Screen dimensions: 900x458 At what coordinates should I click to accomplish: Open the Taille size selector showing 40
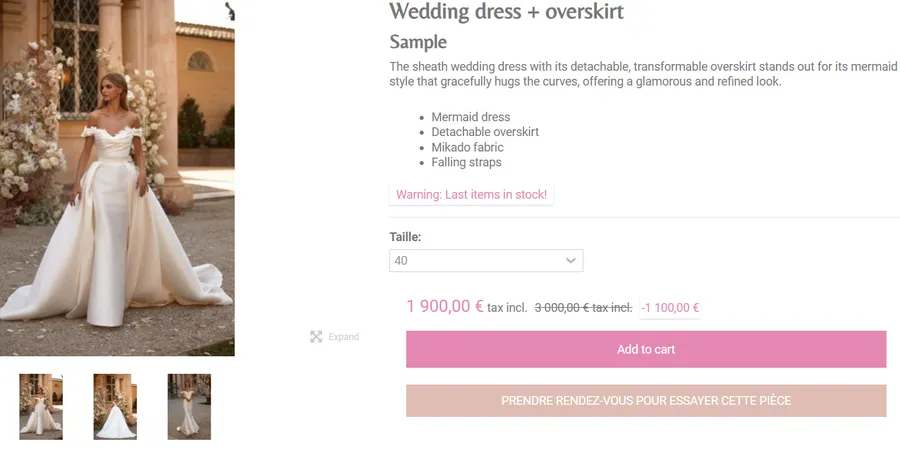pos(485,261)
